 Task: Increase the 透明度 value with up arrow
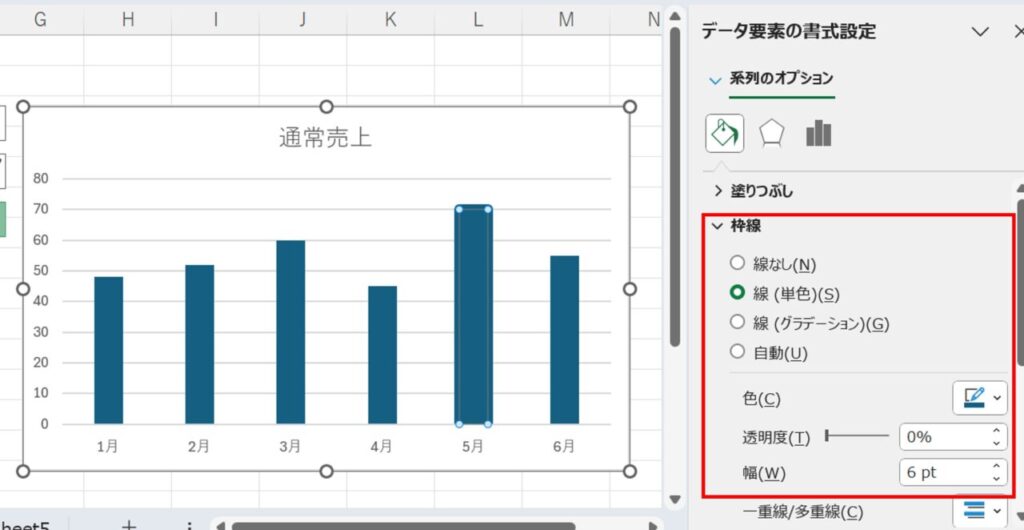point(996,431)
